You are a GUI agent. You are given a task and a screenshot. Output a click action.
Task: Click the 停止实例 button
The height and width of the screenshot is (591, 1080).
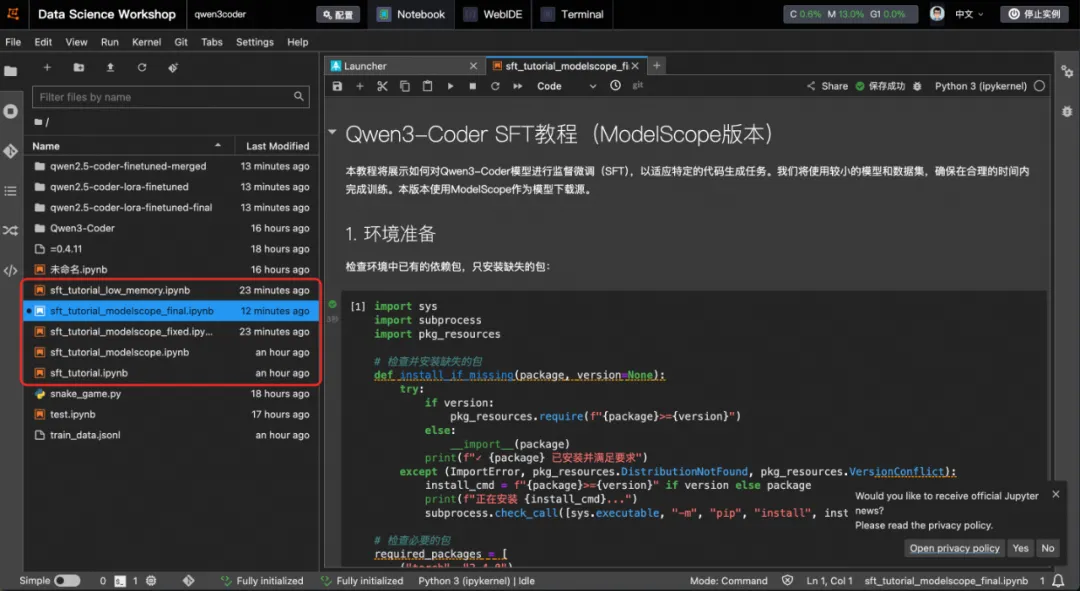[x=1035, y=14]
